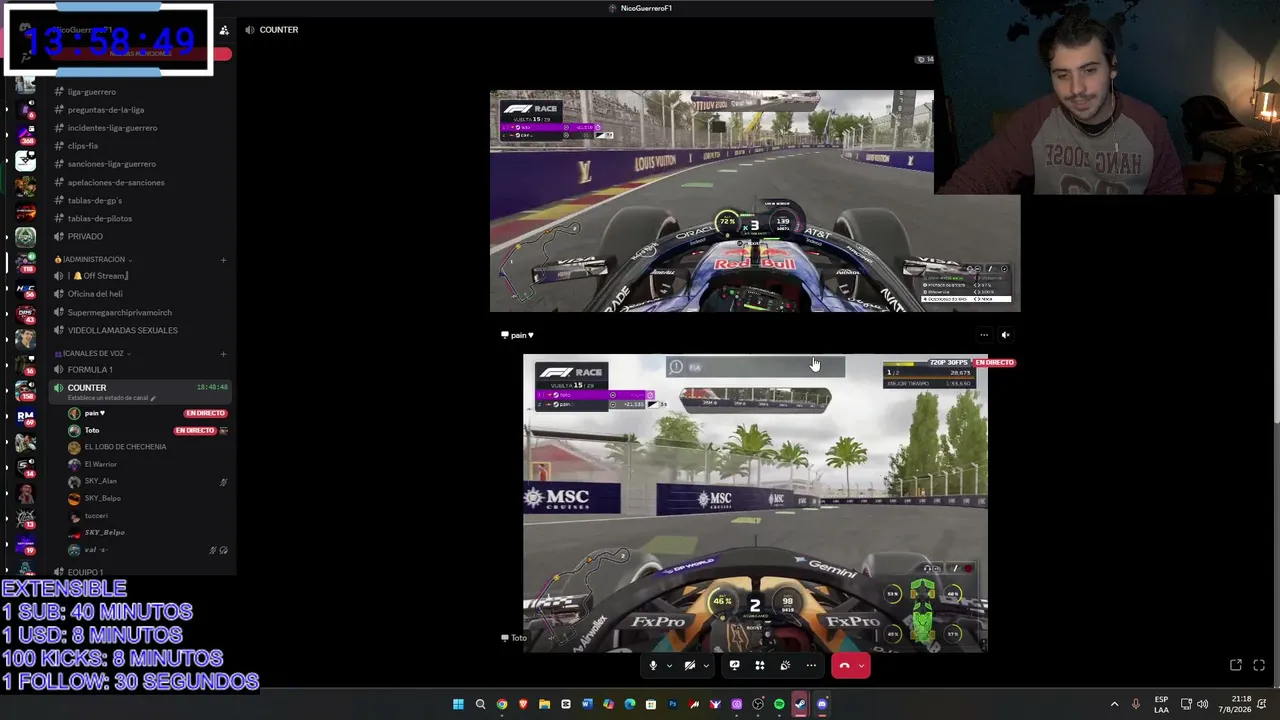The image size is (1280, 720).
Task: Share your screen button in call bar
Action: pos(734,665)
